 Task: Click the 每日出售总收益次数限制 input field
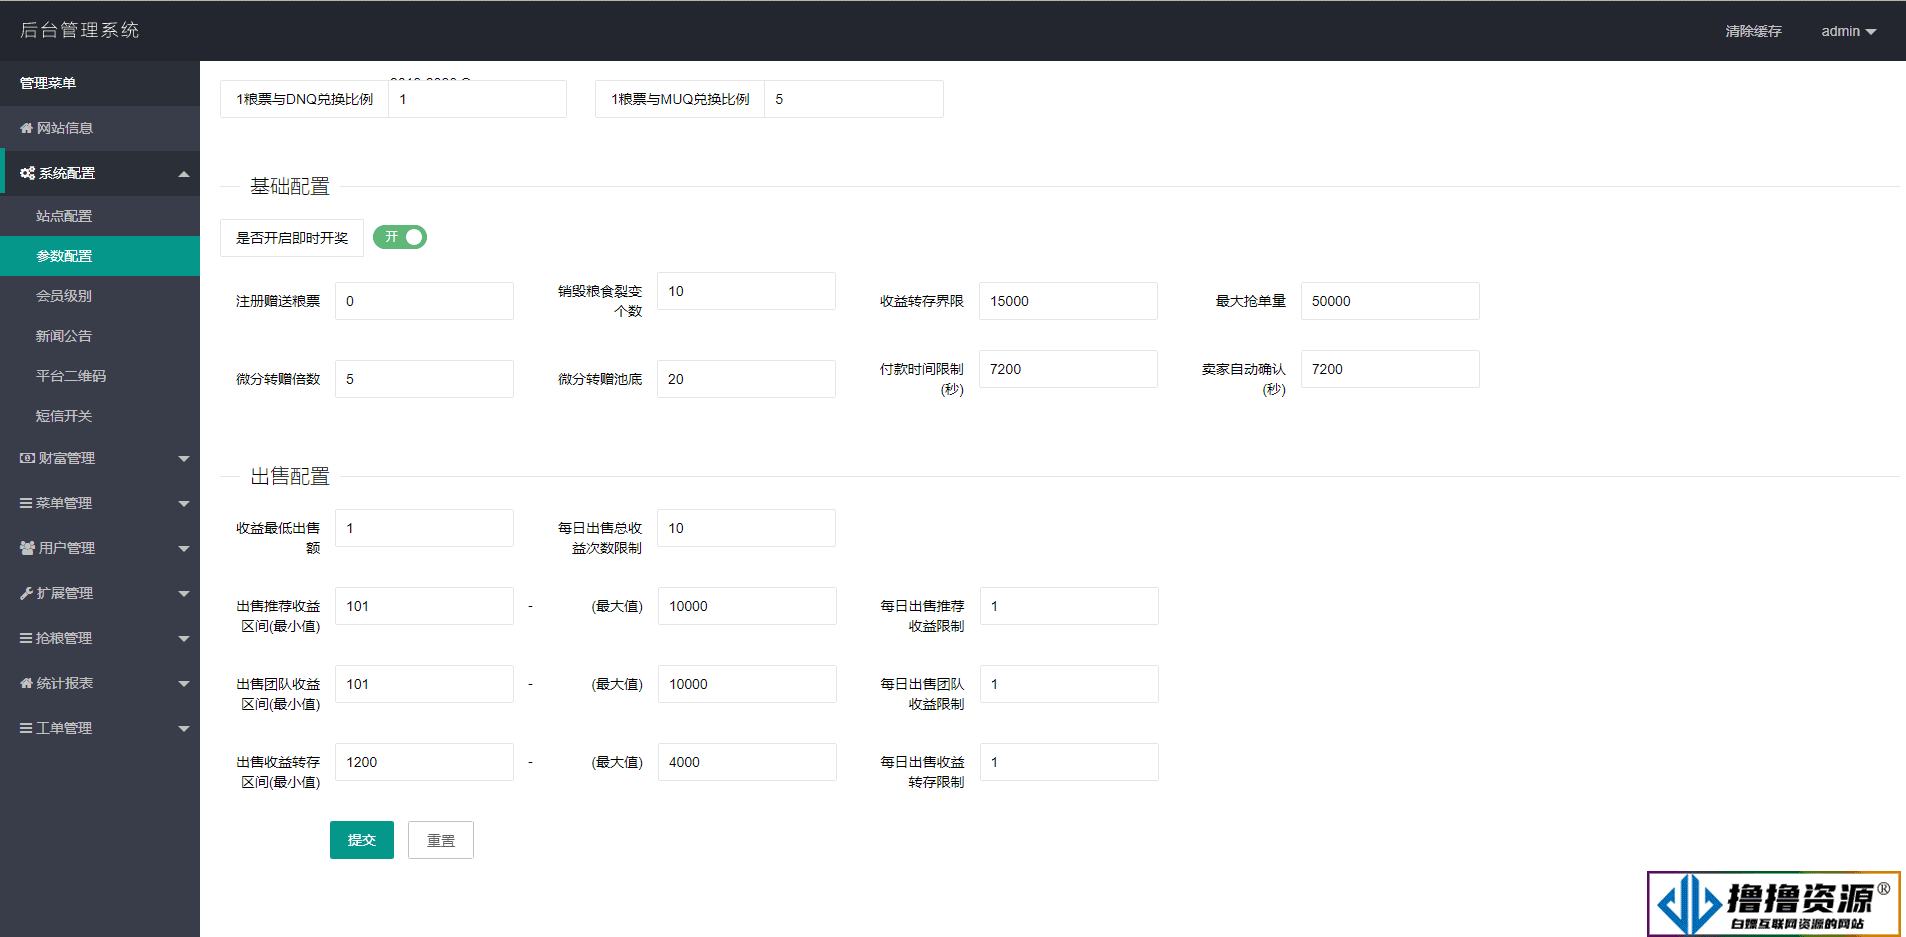pos(746,528)
